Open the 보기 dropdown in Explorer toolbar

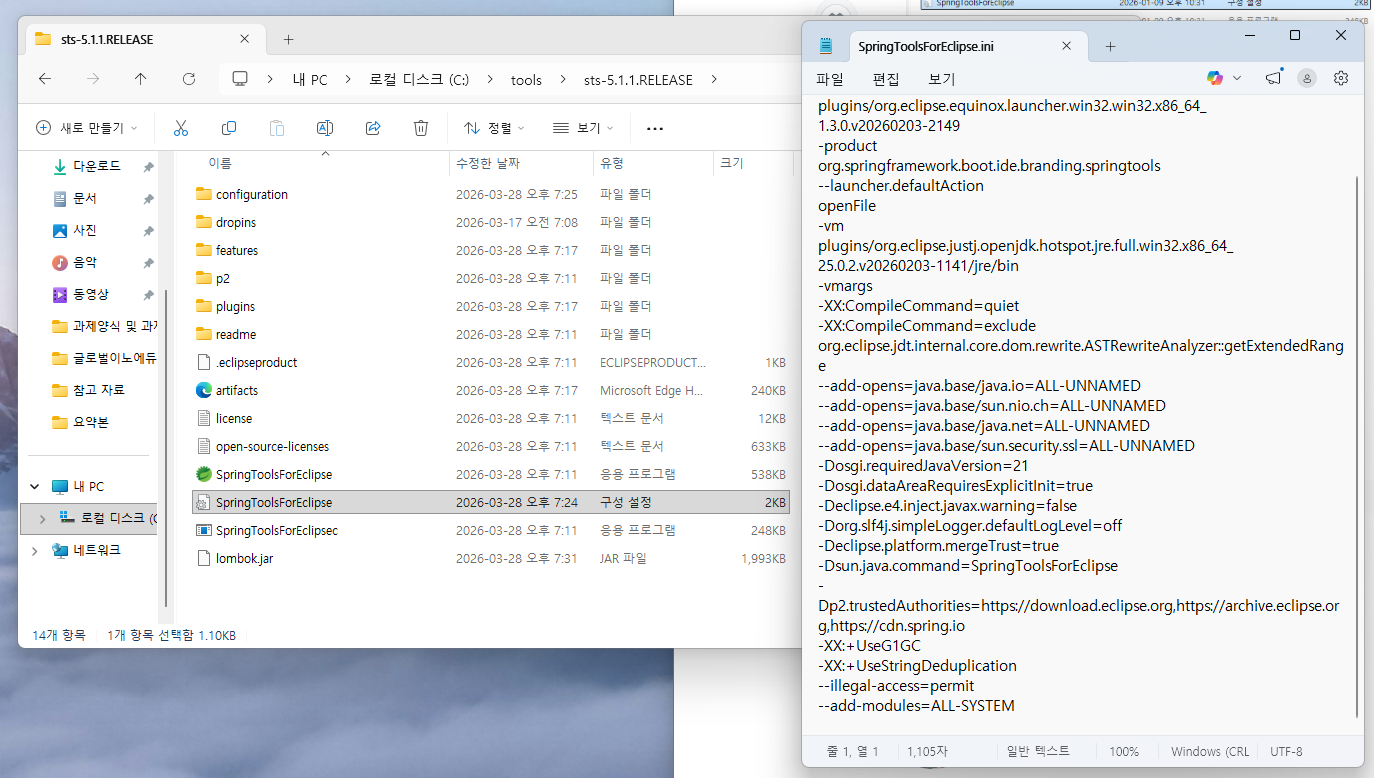583,128
